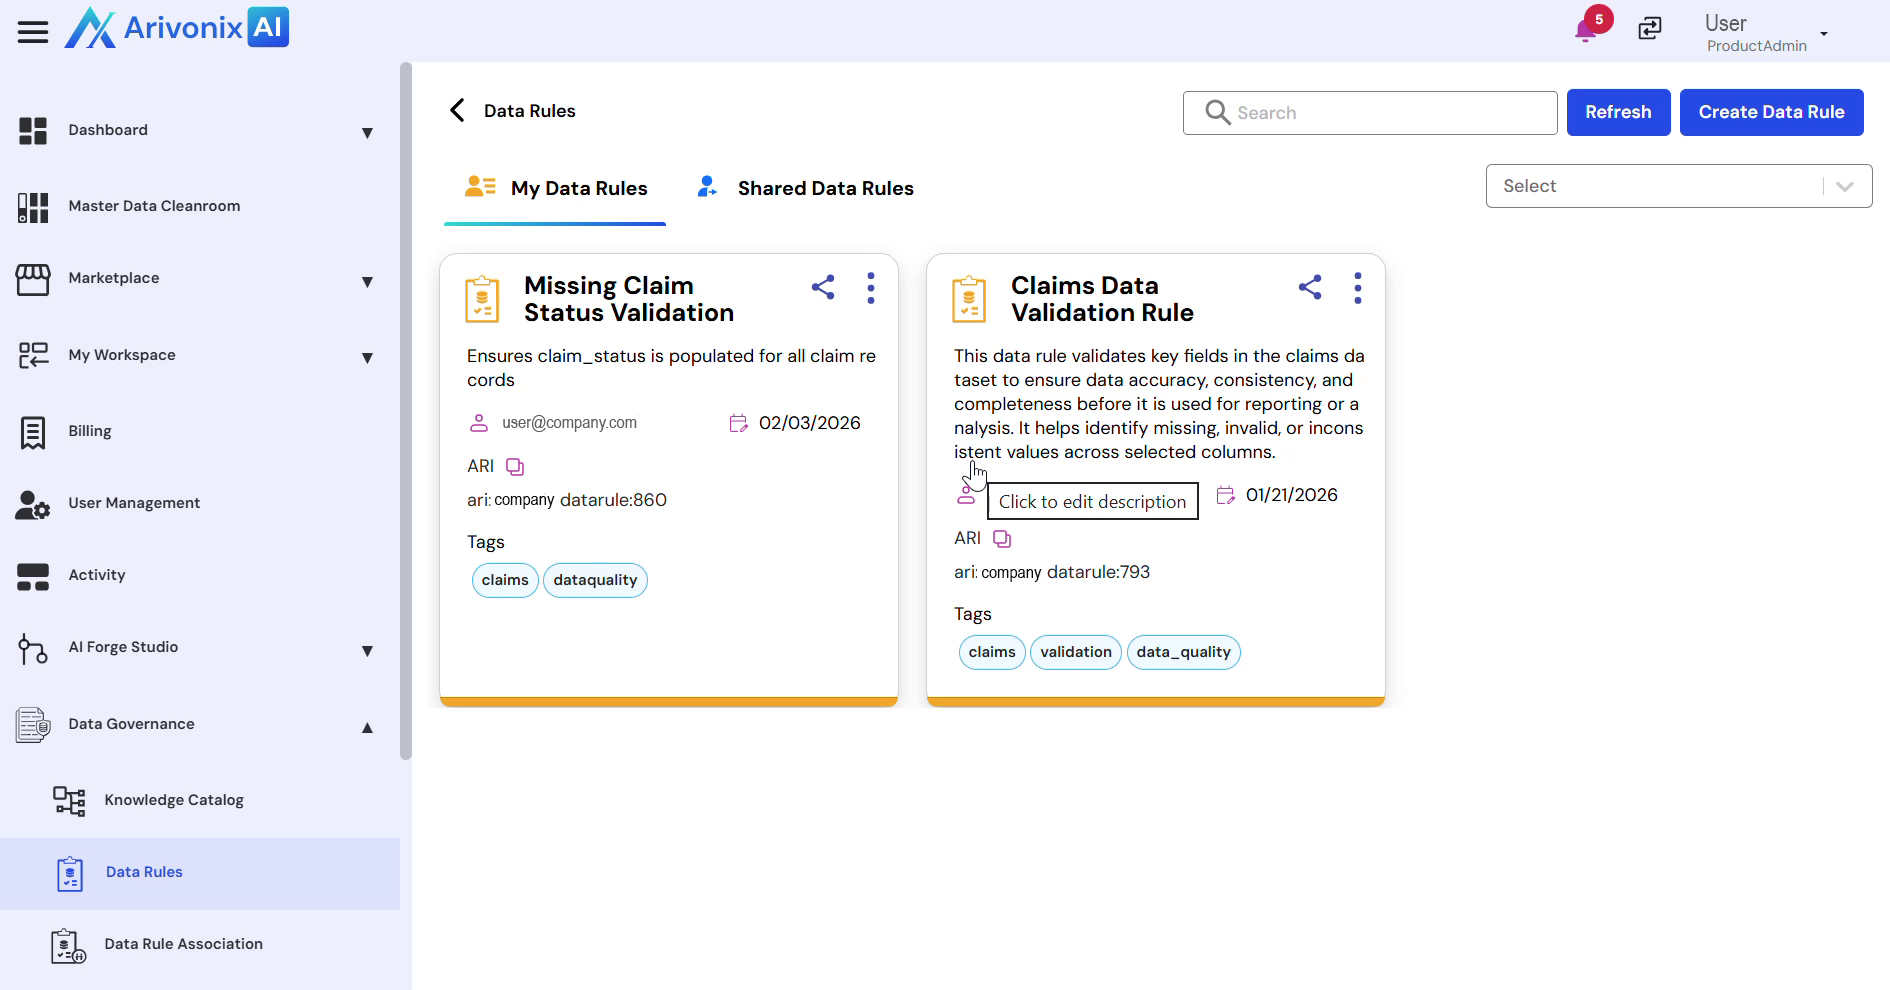Click the switch workspace icon in header
Viewport: 1890px width, 990px height.
[1650, 29]
